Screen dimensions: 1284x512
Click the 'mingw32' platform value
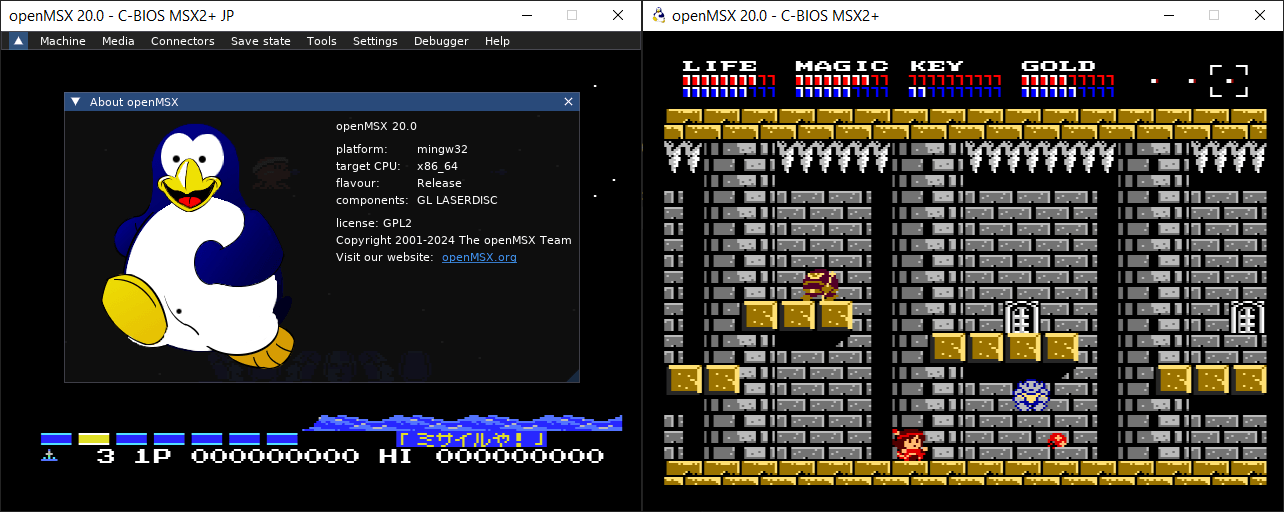tap(442, 149)
